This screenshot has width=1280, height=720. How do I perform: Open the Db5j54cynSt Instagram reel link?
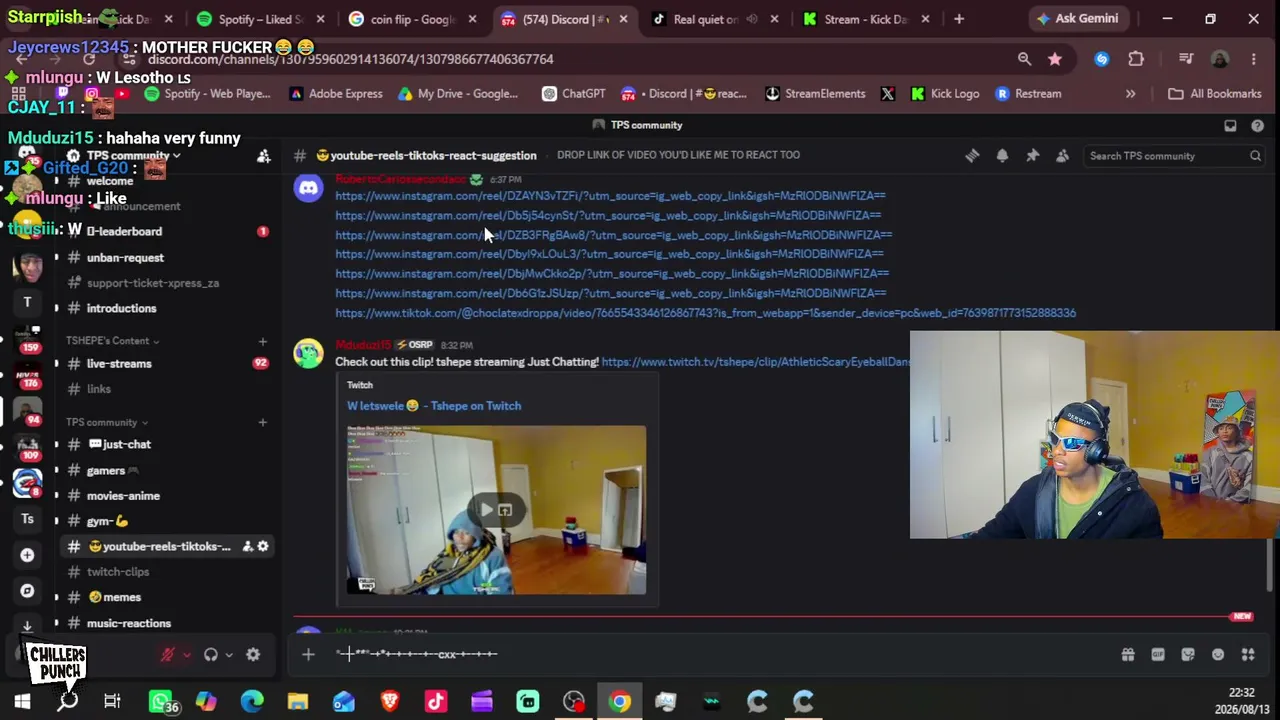(x=608, y=215)
